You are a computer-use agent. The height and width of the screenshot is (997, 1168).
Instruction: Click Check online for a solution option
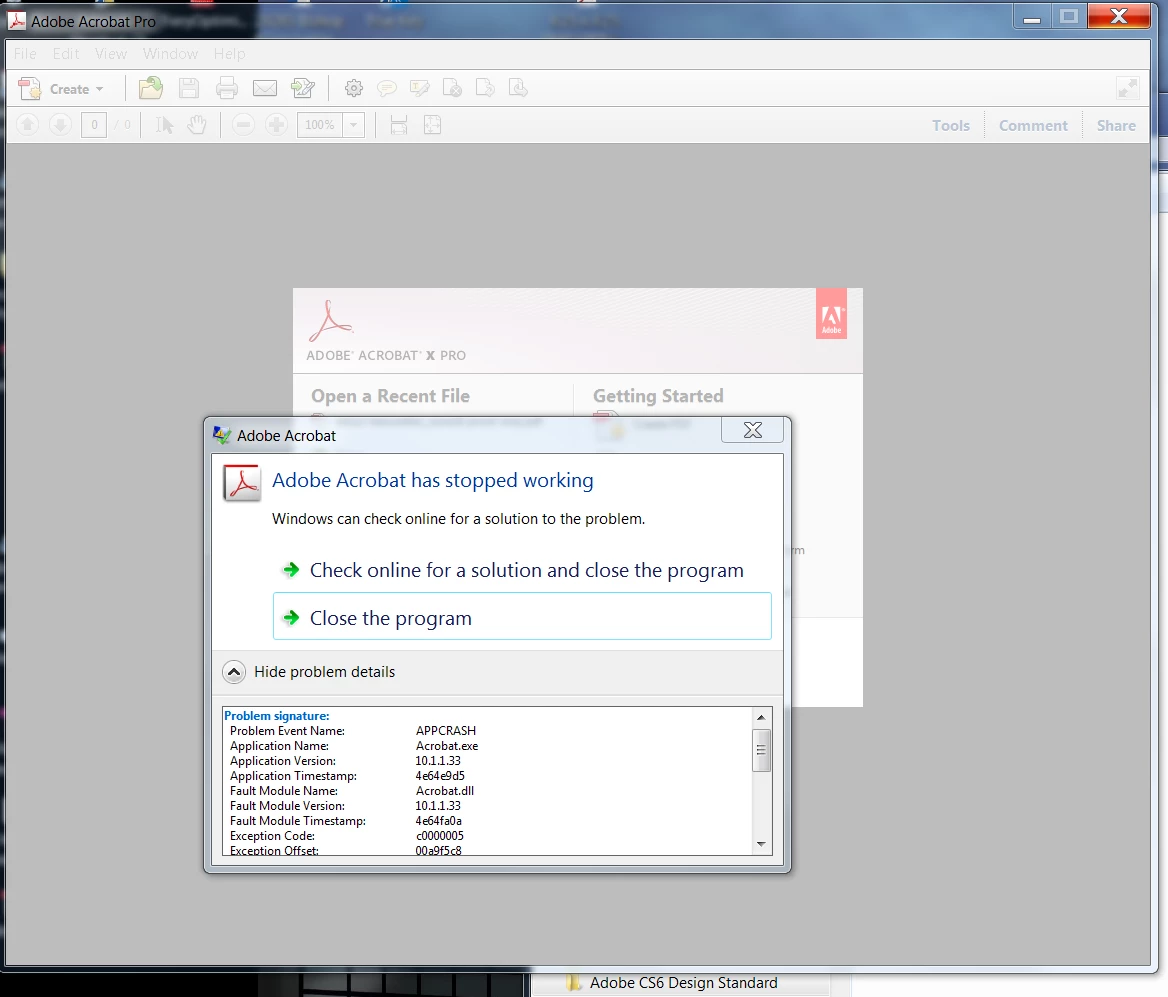521,570
